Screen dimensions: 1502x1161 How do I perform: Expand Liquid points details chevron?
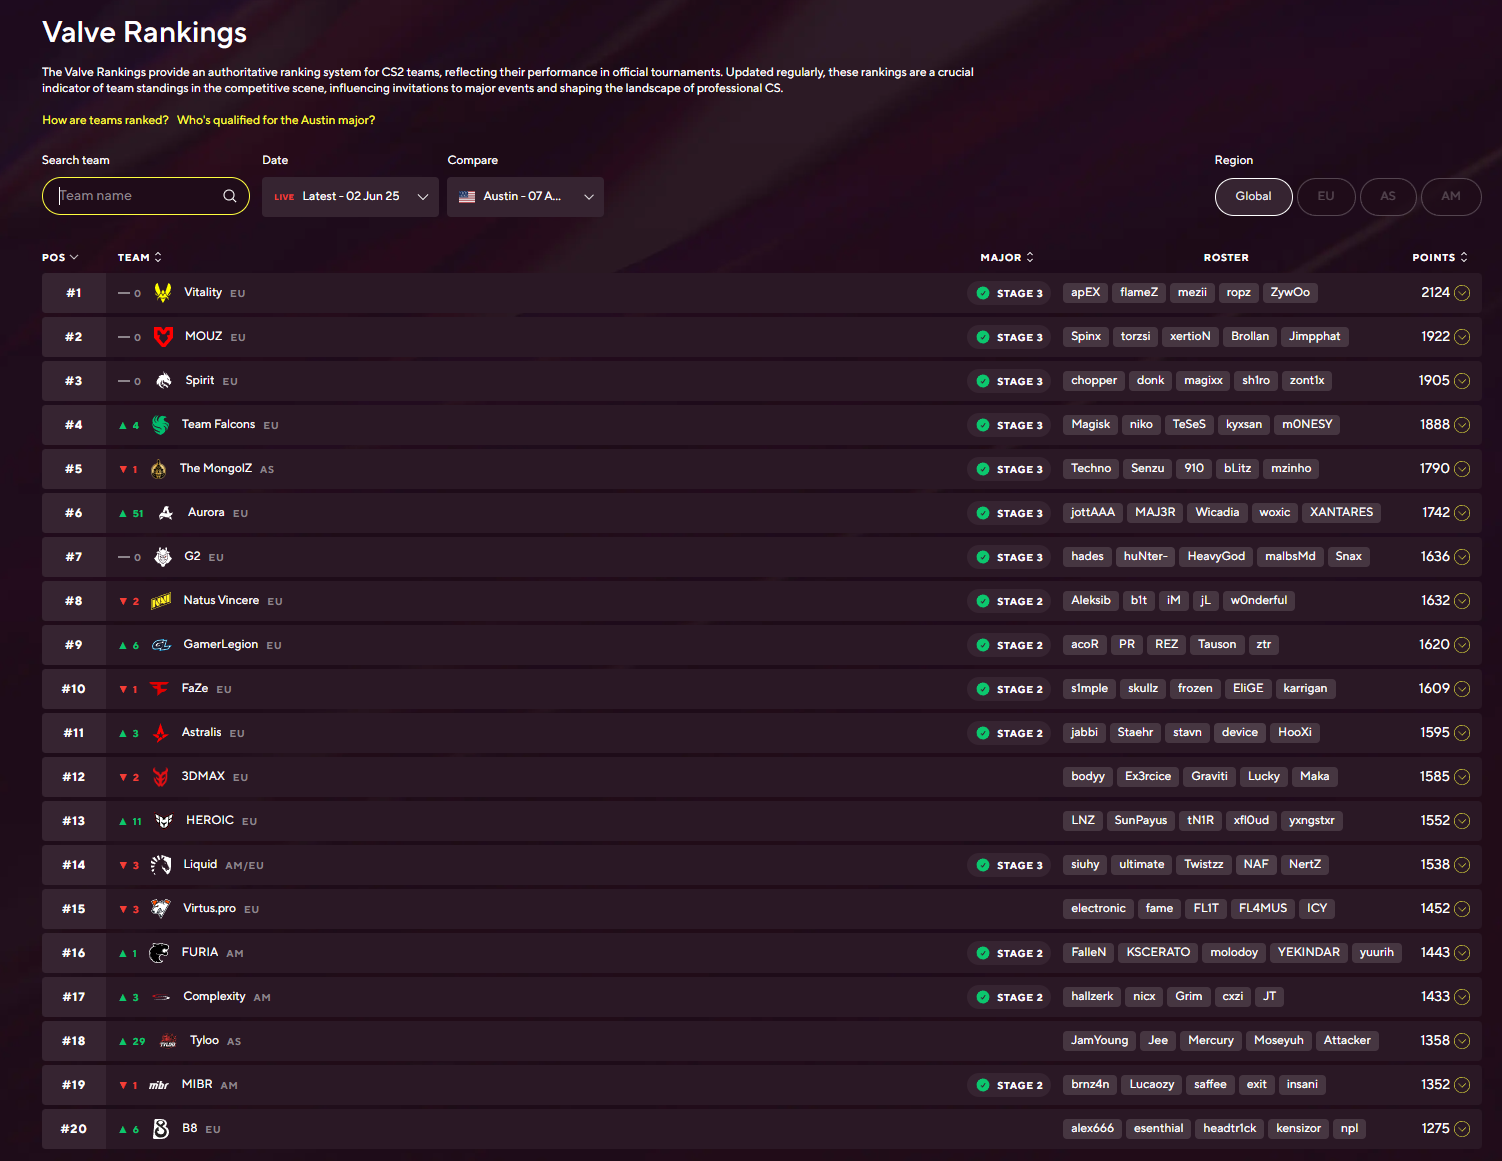click(1462, 865)
